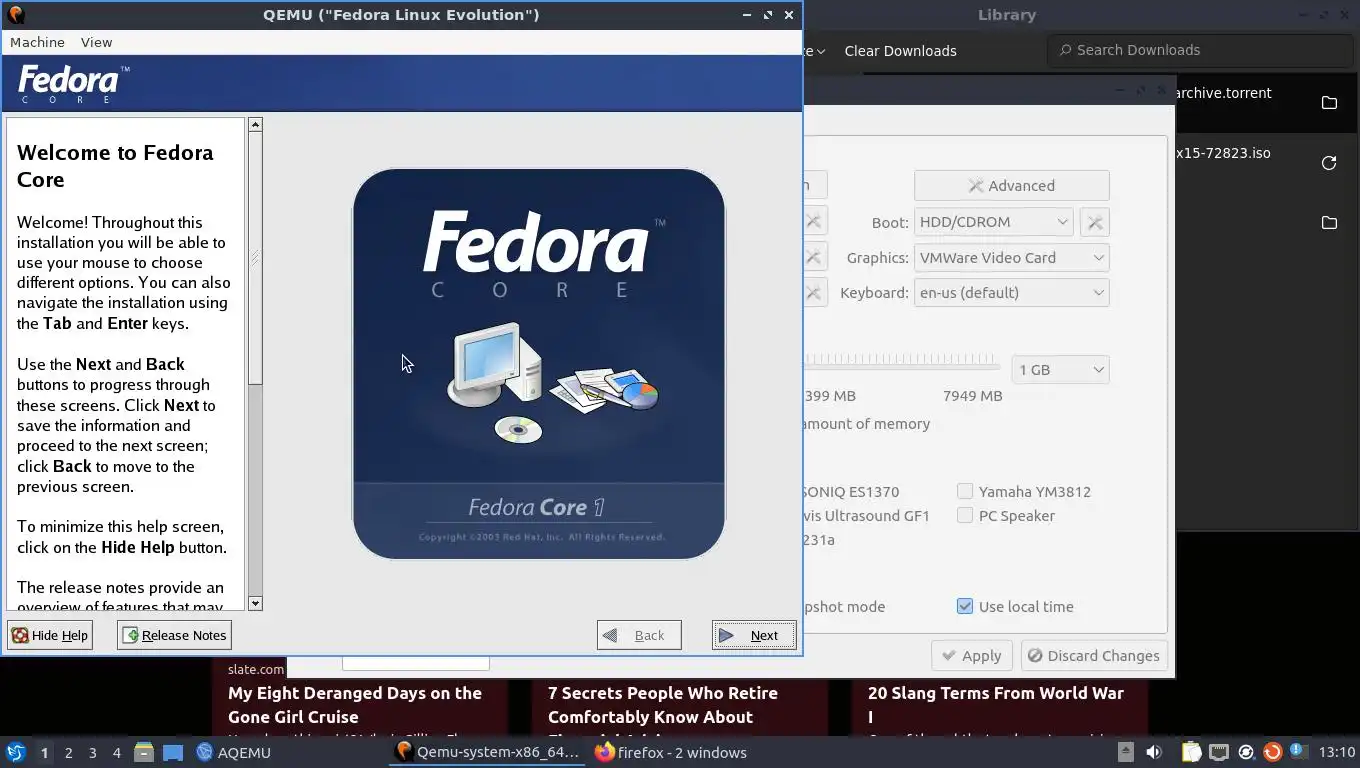The height and width of the screenshot is (768, 1360).
Task: Click the help panel vertical scrollbar thumb
Action: tap(255, 258)
